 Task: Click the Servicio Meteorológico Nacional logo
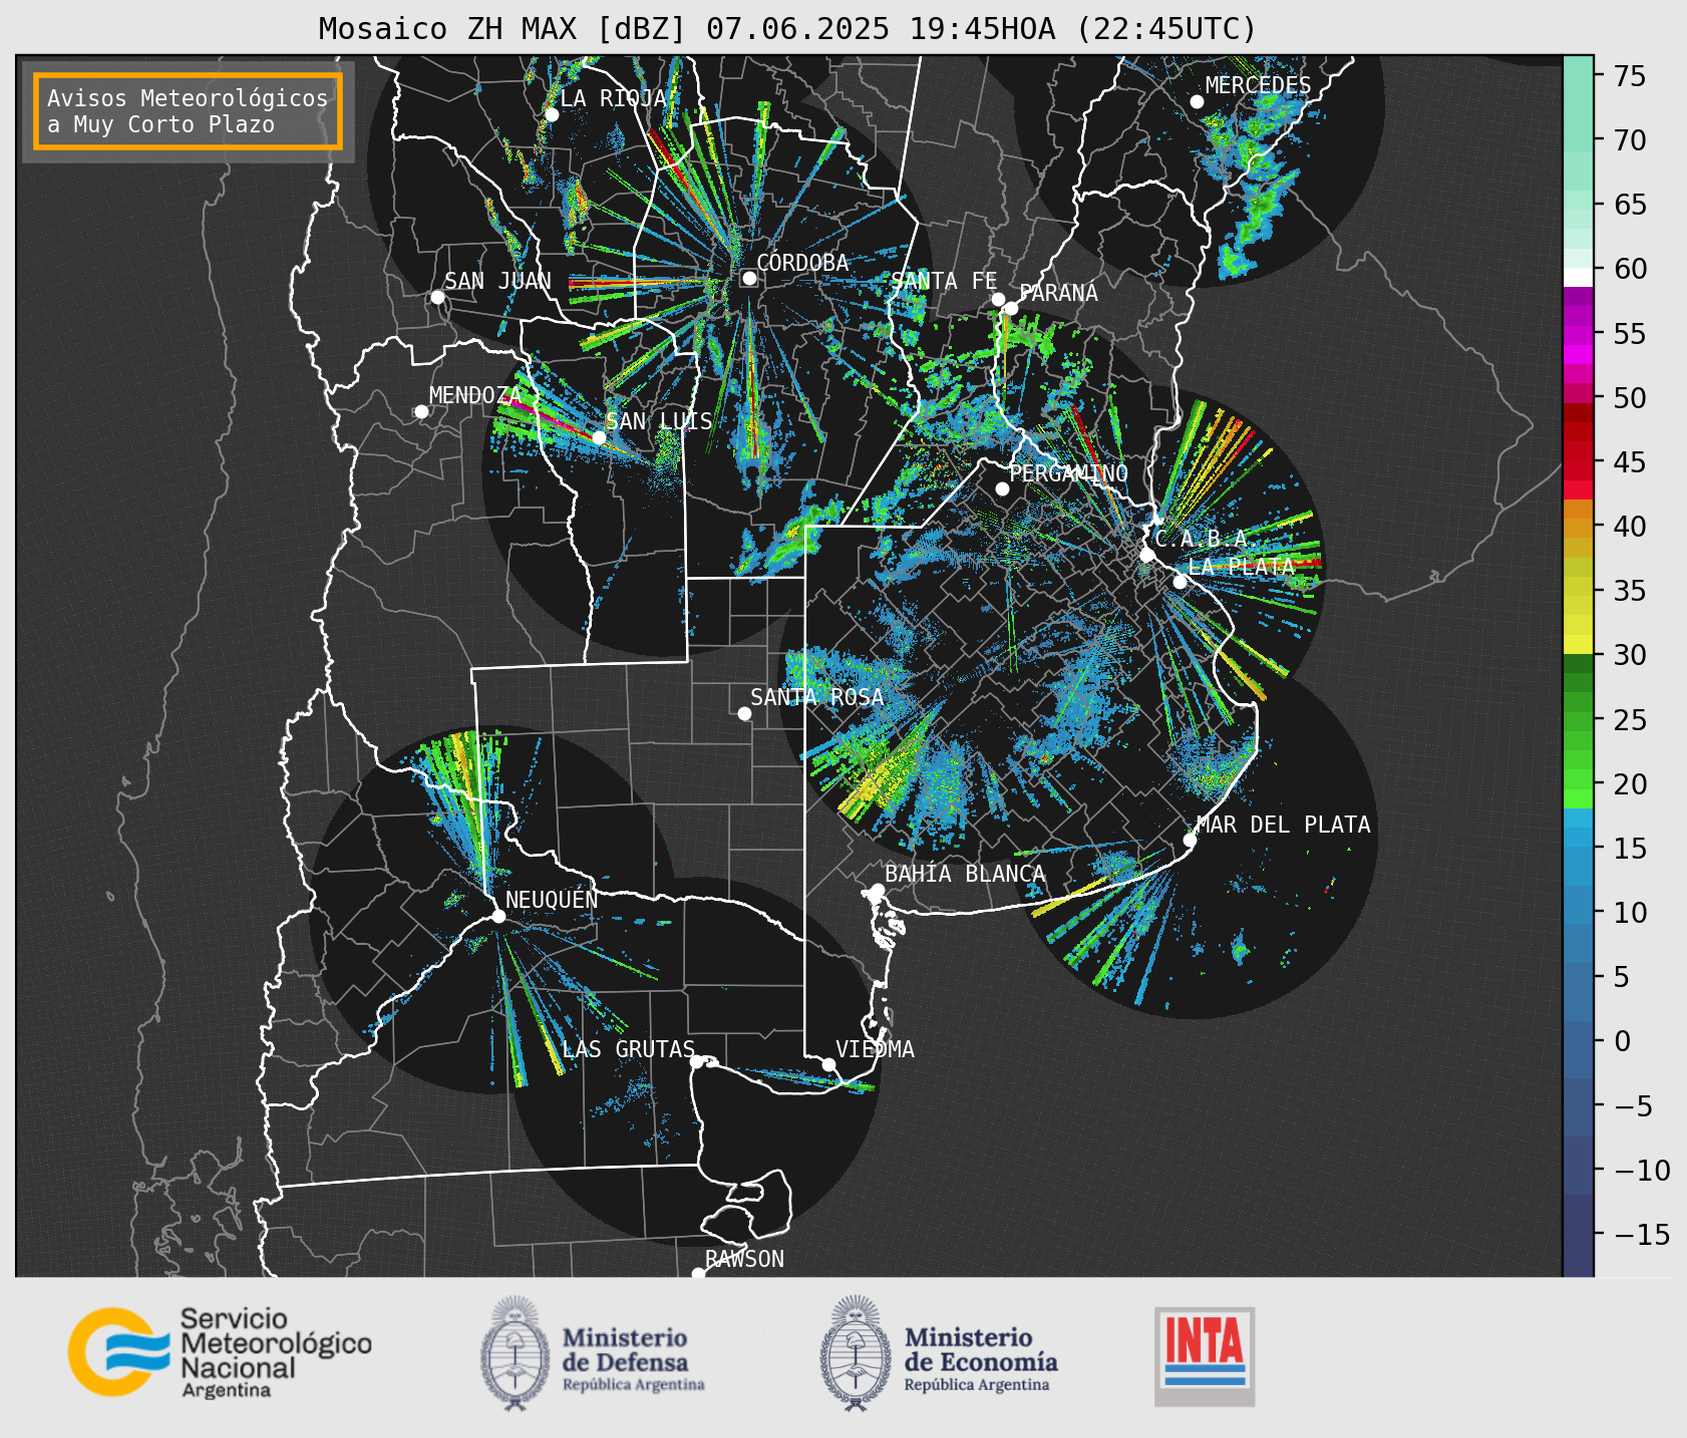tap(220, 1352)
